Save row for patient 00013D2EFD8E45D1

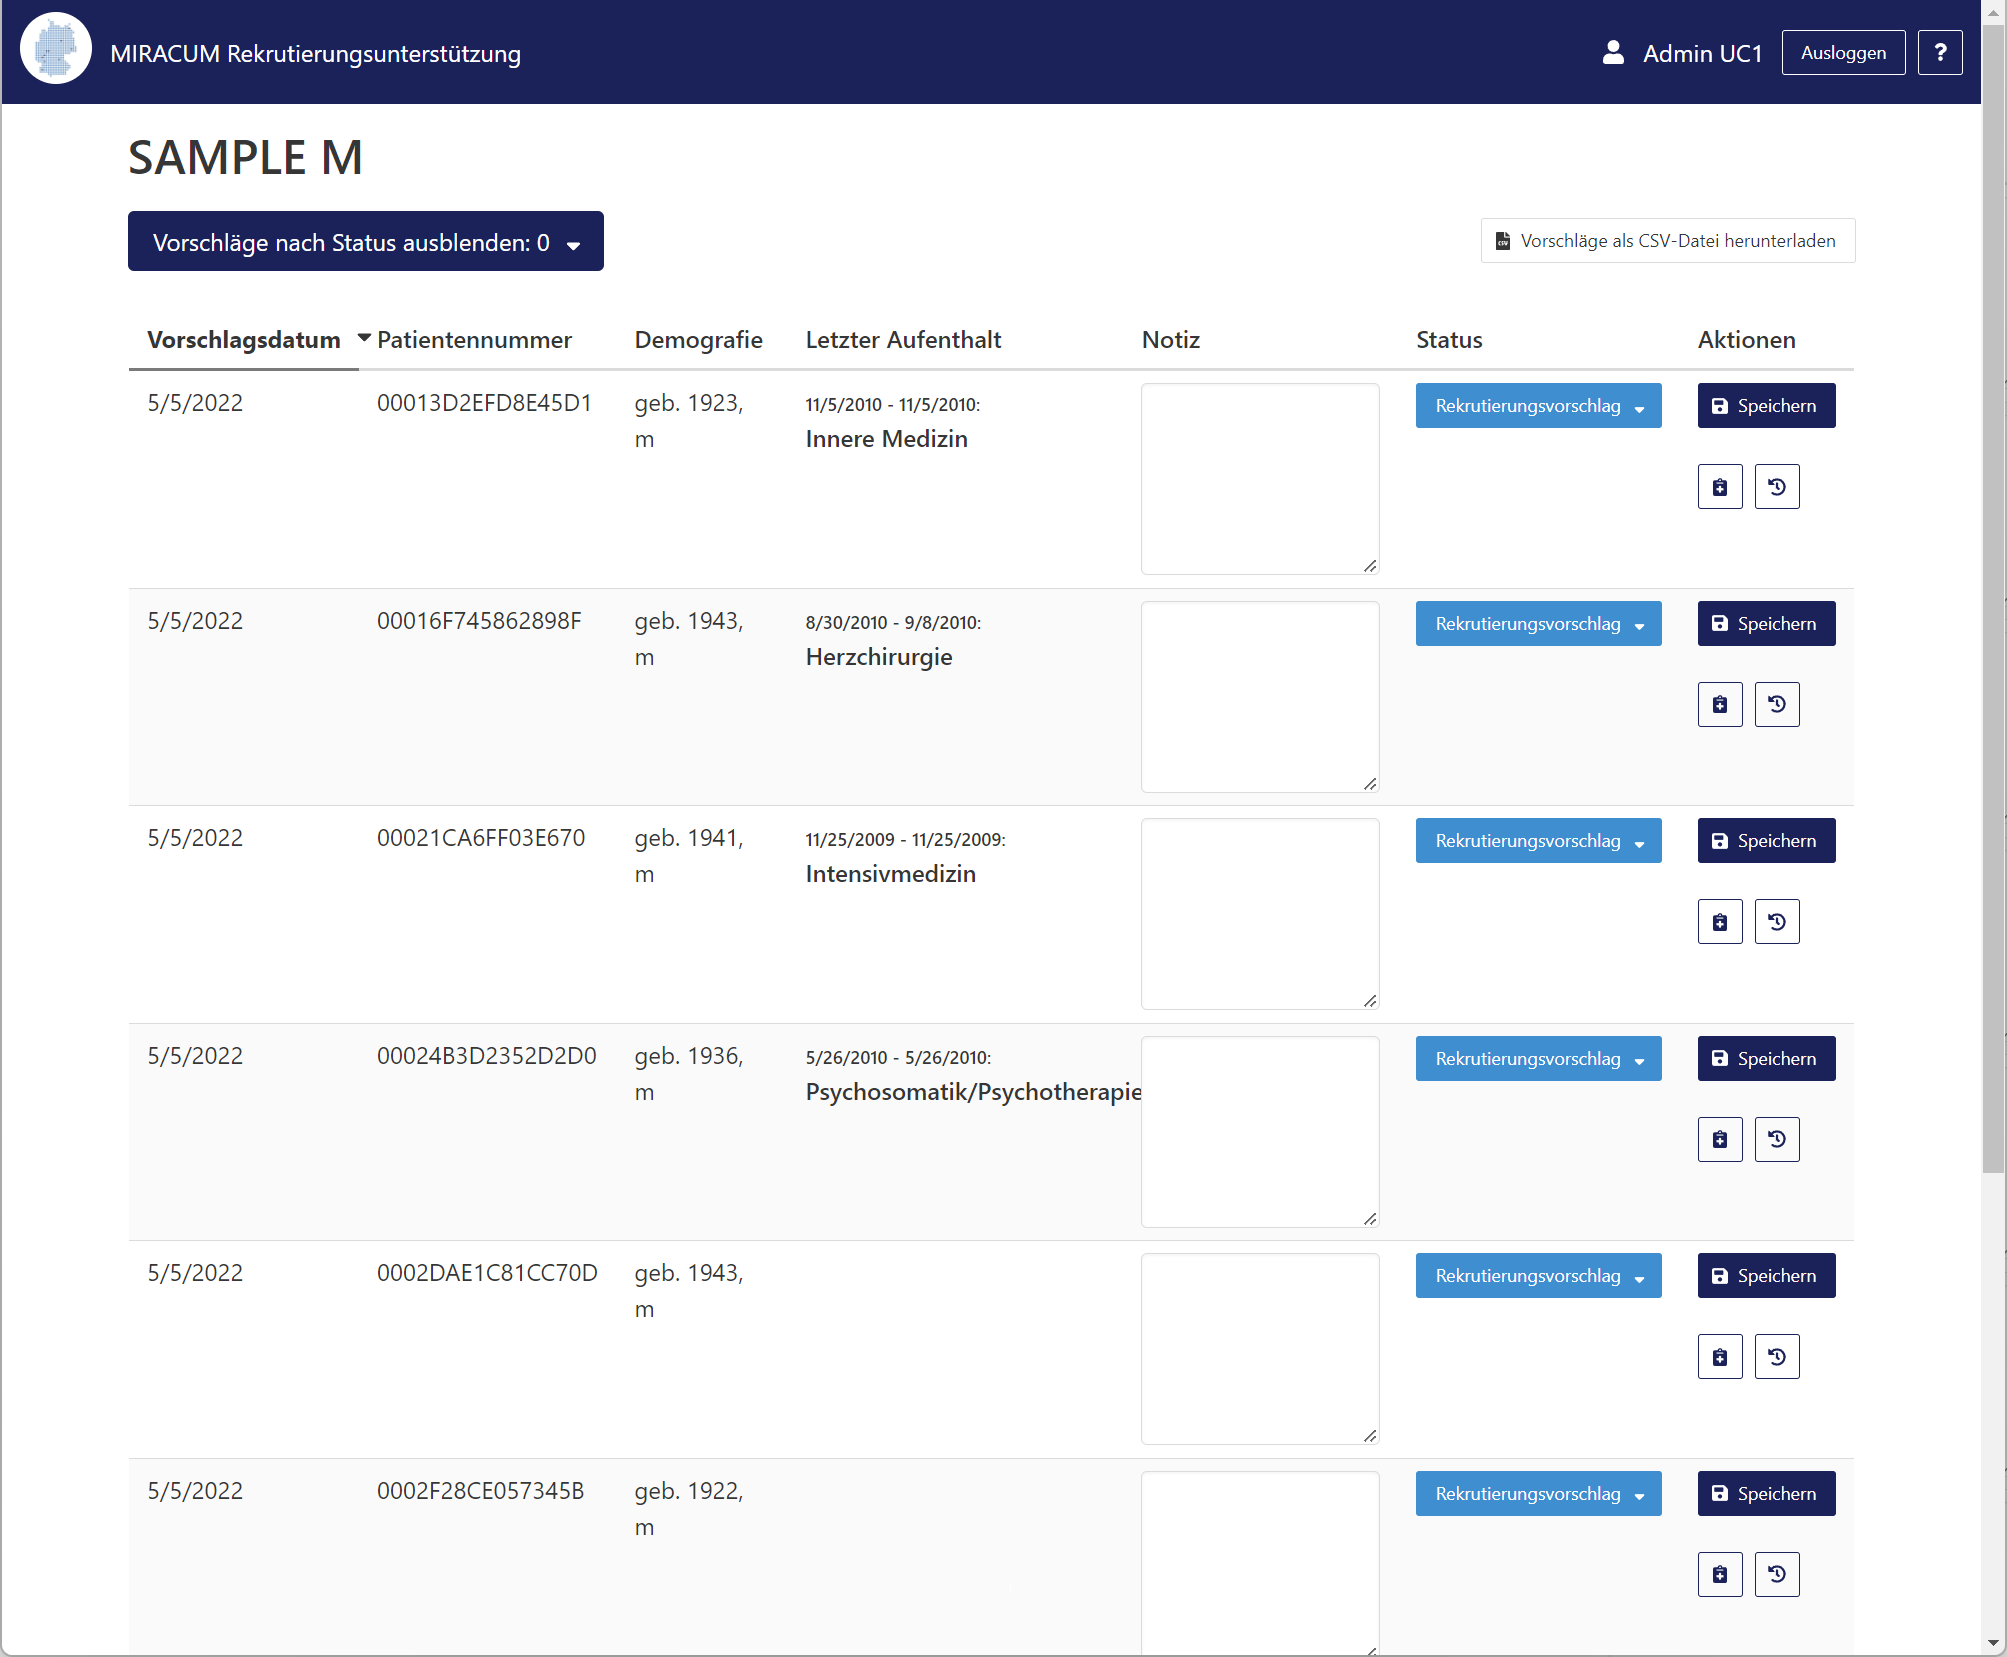1766,406
